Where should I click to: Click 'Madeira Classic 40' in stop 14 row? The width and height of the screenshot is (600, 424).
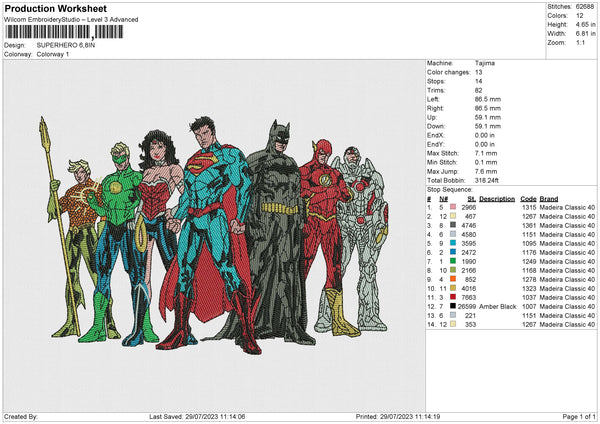(567, 325)
